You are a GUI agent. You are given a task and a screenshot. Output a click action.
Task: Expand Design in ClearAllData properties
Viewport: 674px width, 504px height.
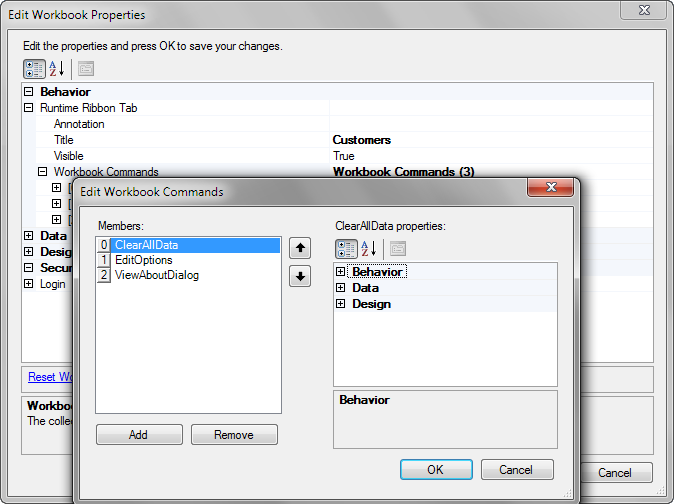pyautogui.click(x=340, y=304)
